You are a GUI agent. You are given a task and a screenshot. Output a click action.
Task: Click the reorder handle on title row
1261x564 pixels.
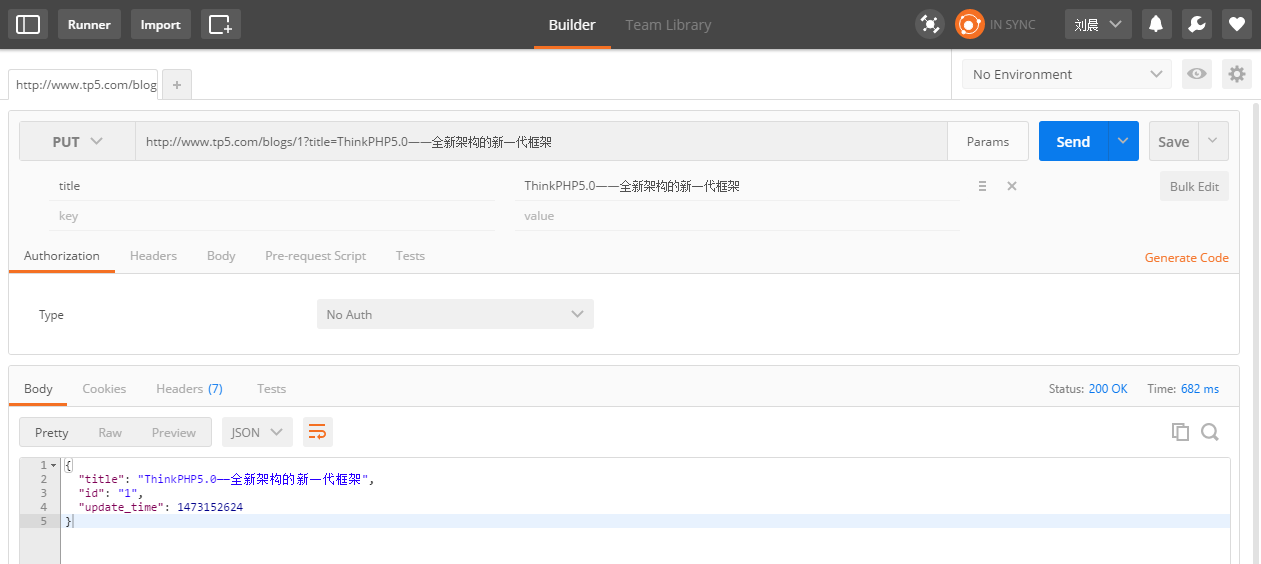pyautogui.click(x=982, y=186)
